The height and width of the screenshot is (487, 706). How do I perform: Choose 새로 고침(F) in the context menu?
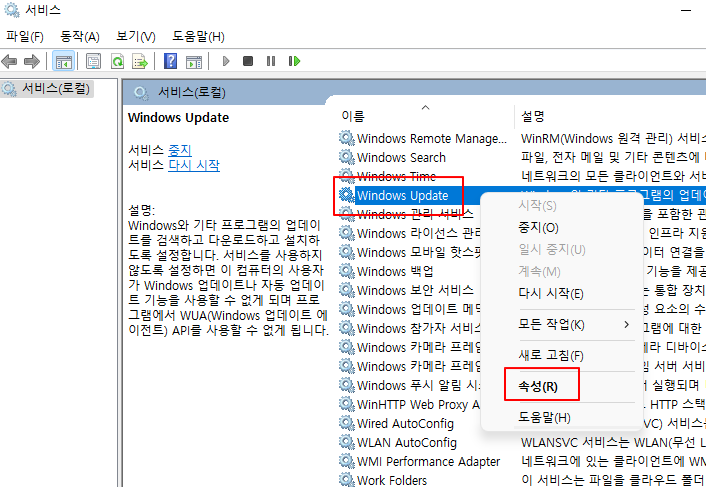coord(551,356)
